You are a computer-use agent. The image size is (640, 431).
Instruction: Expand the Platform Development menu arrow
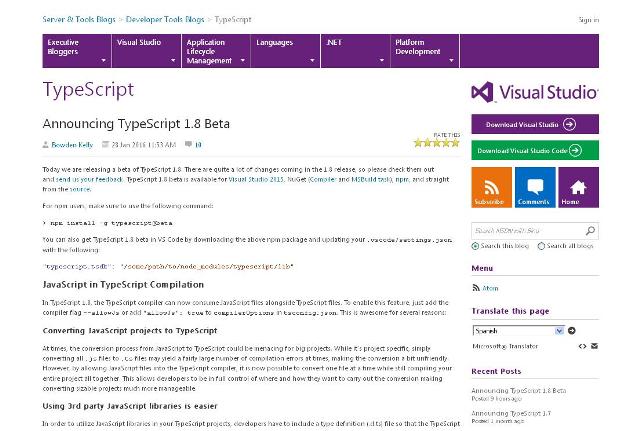click(x=451, y=60)
